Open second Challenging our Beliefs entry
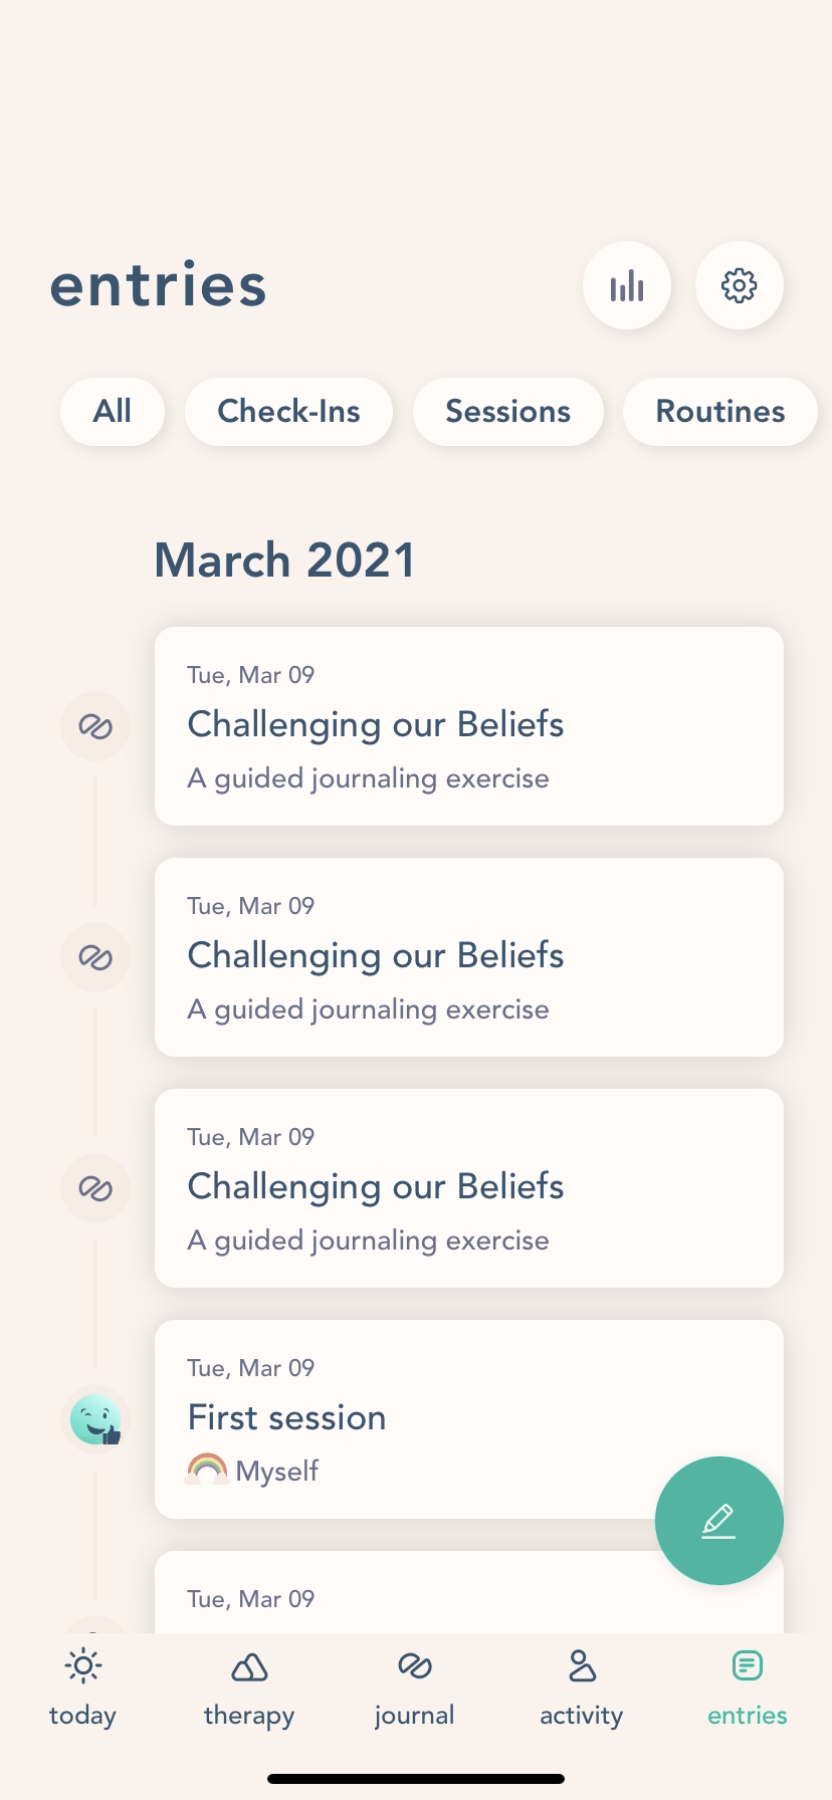 point(469,957)
